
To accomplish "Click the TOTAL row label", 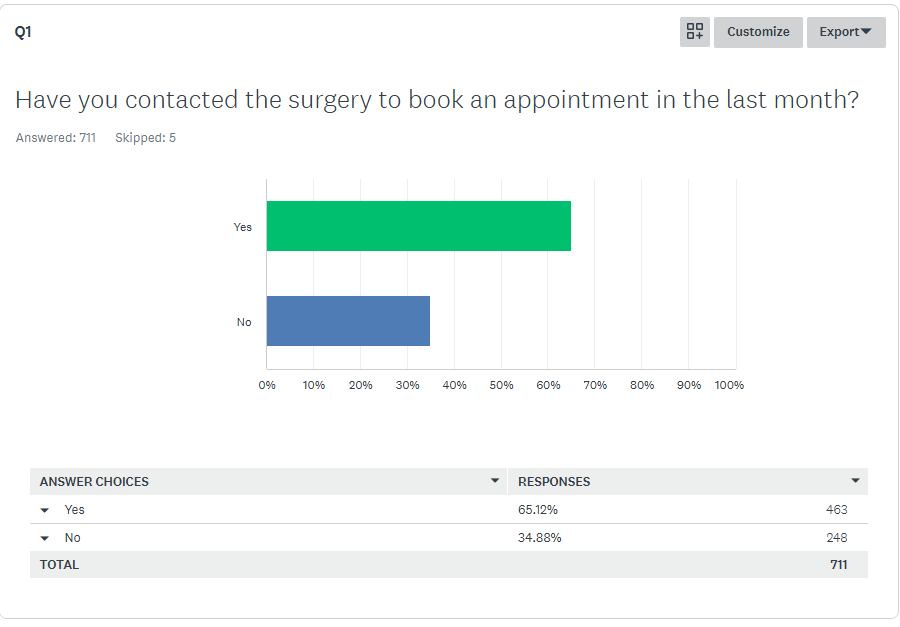I will tap(59, 565).
